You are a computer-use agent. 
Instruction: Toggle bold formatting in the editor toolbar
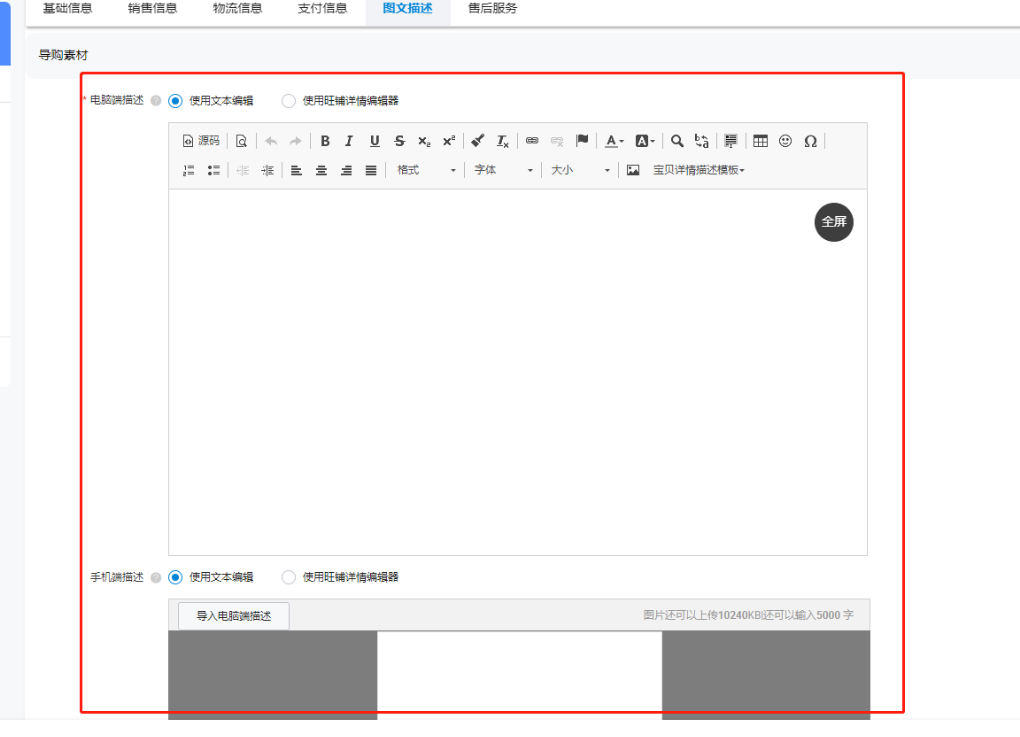click(325, 141)
